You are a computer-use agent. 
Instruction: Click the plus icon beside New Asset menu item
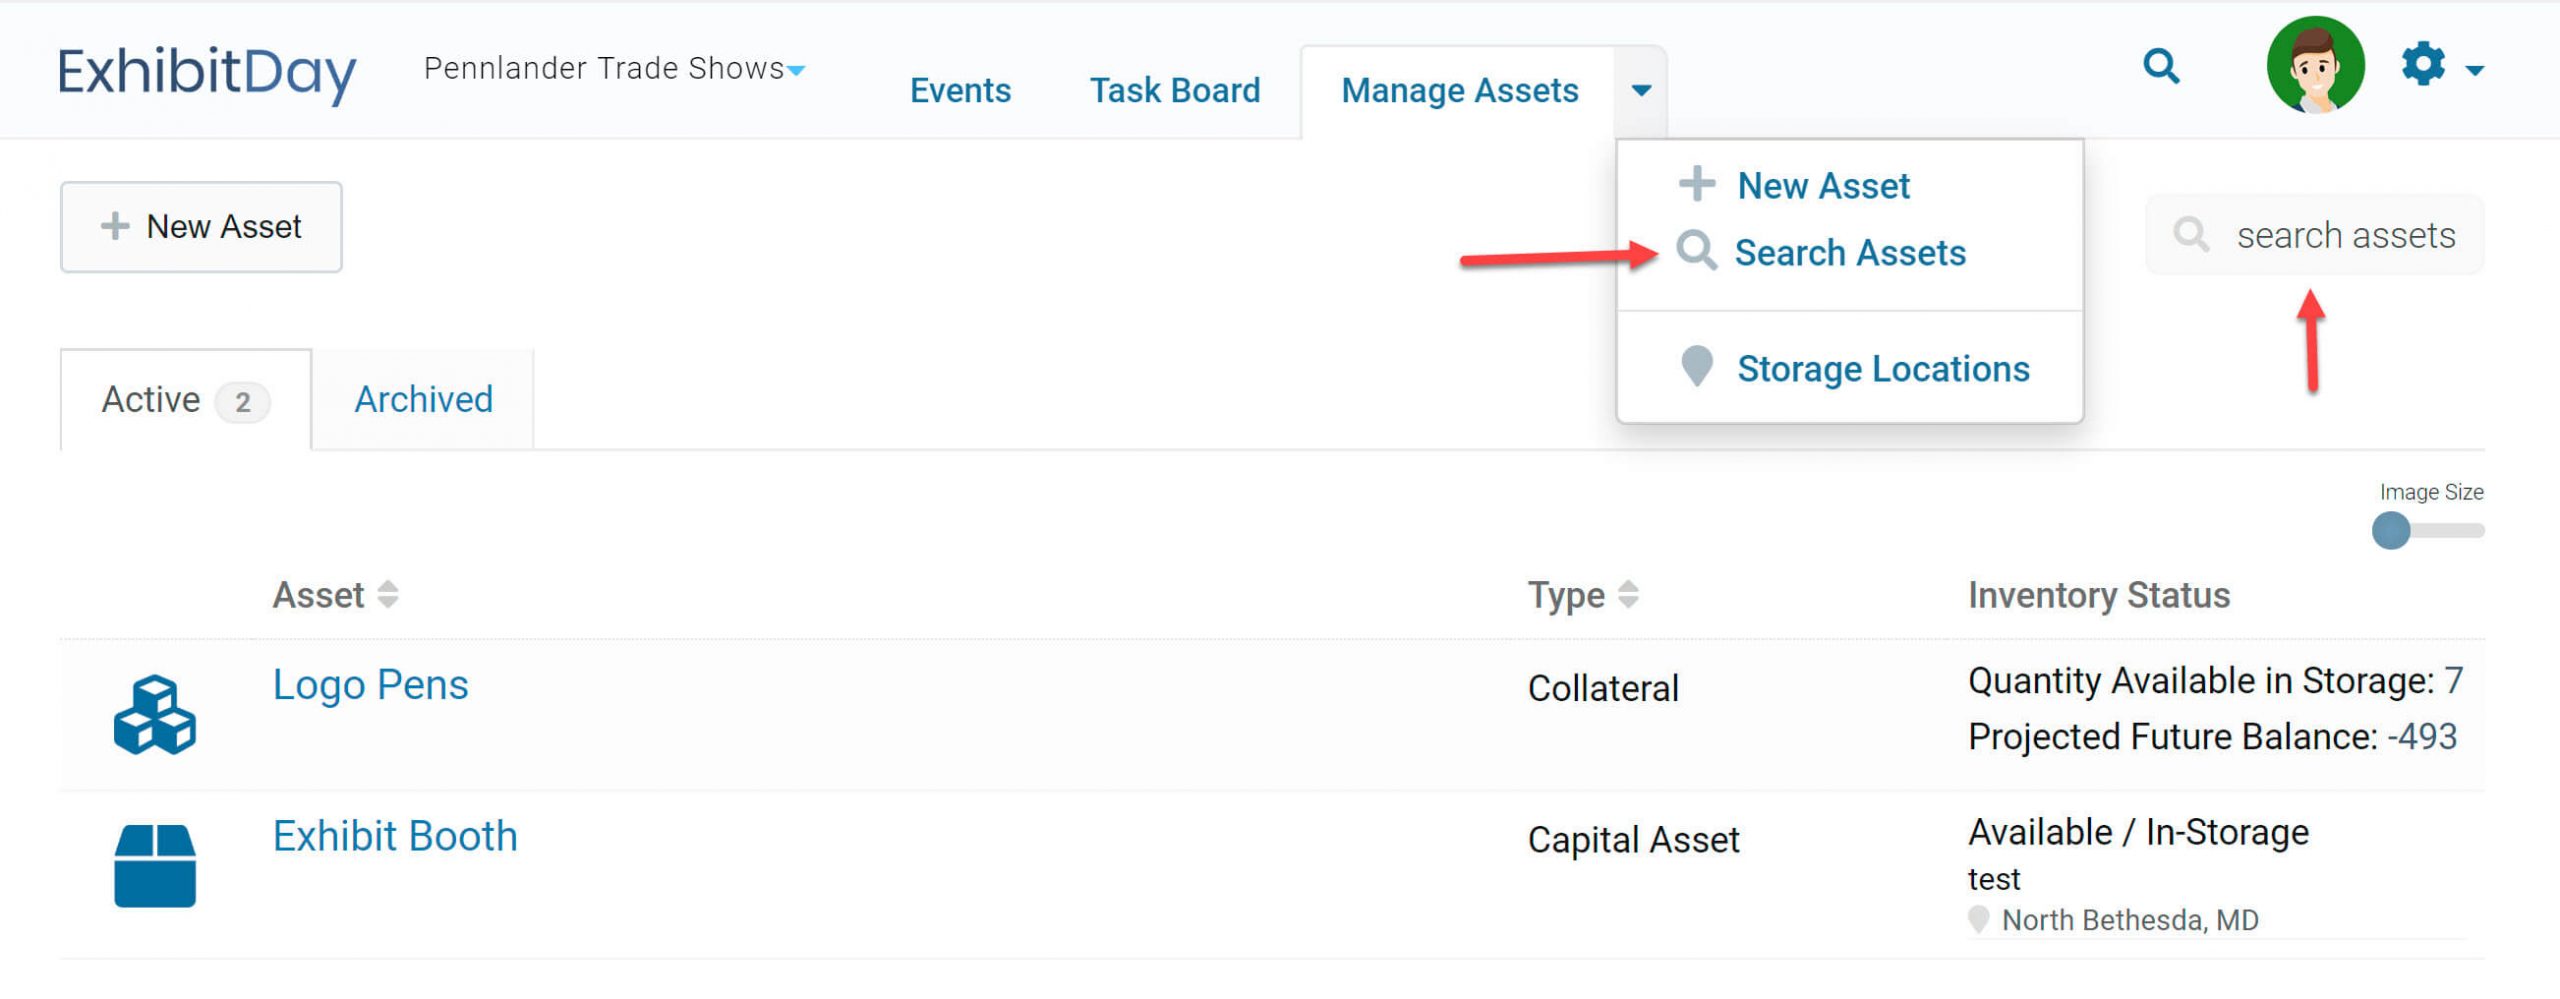(x=1697, y=184)
